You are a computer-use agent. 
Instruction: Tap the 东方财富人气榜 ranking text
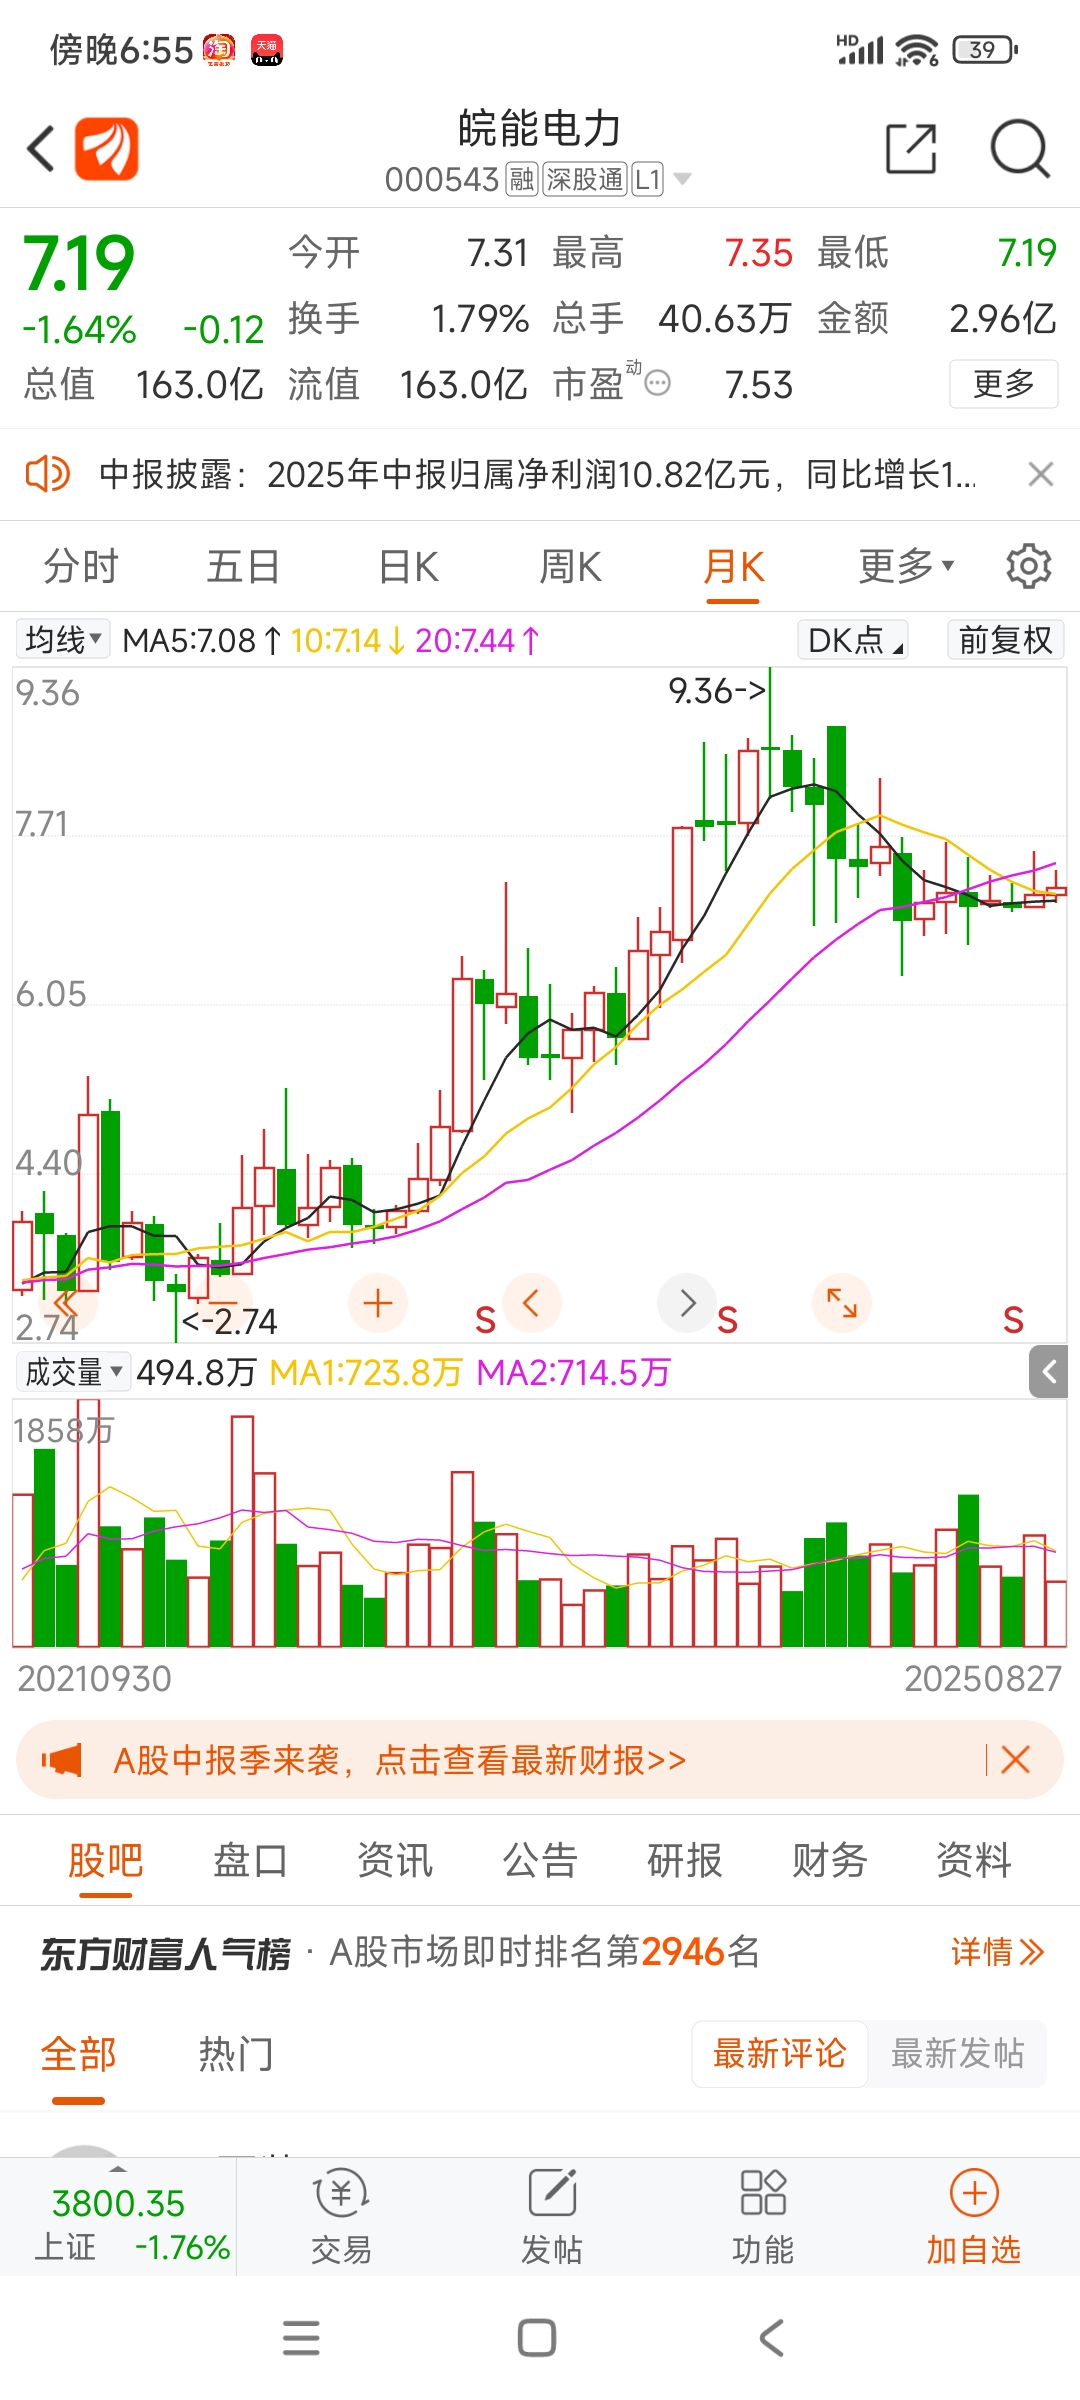[x=166, y=1953]
